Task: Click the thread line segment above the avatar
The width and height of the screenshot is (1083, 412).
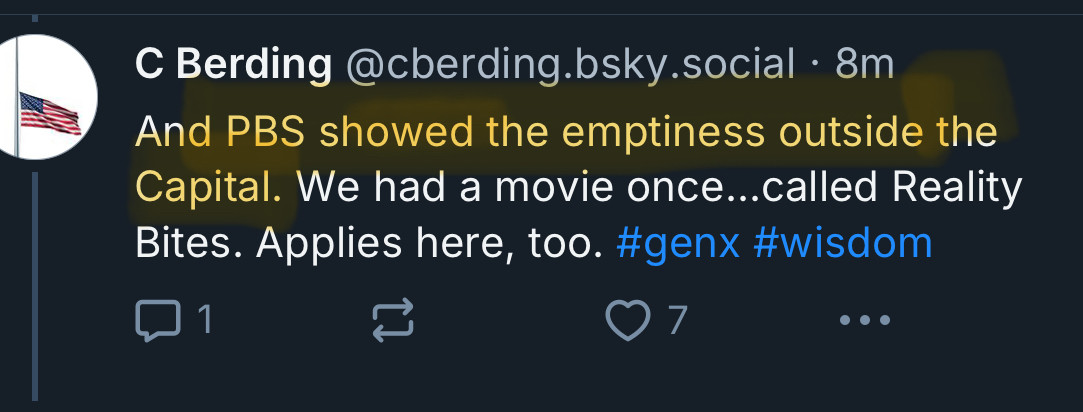Action: click(35, 17)
